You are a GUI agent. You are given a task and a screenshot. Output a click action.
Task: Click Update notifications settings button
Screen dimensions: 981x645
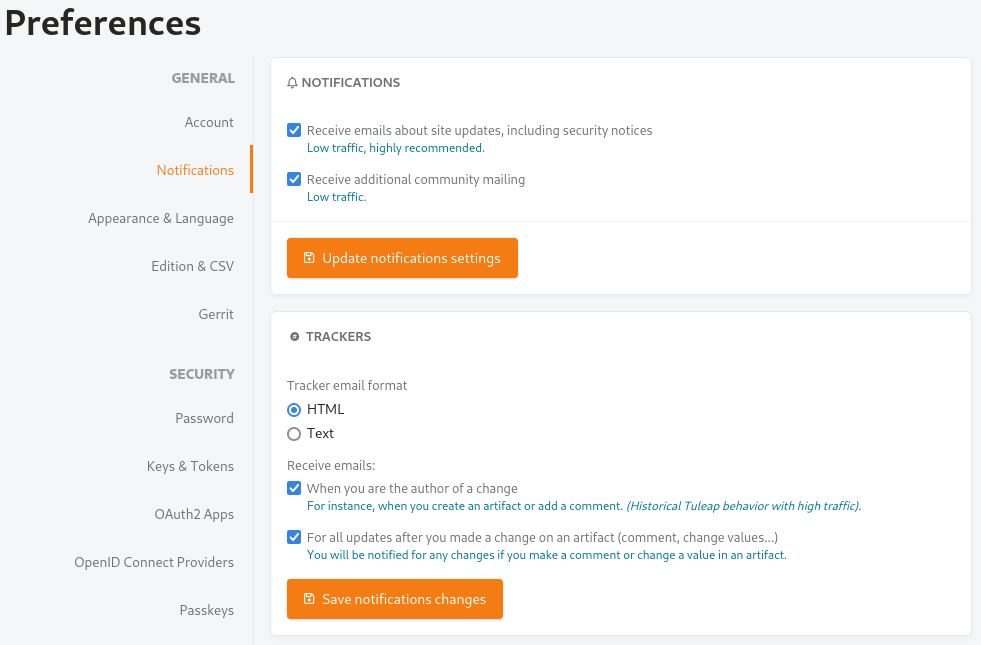(402, 258)
